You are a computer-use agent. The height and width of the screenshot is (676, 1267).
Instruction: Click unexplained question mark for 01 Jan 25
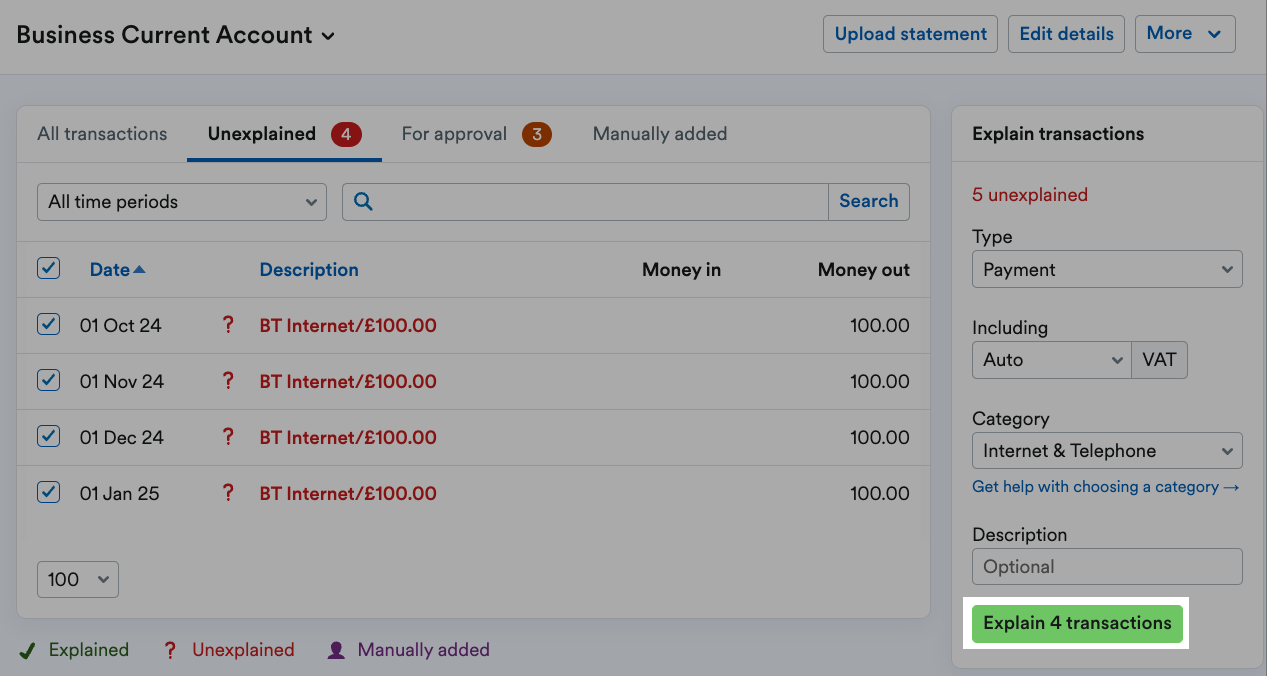(x=228, y=493)
